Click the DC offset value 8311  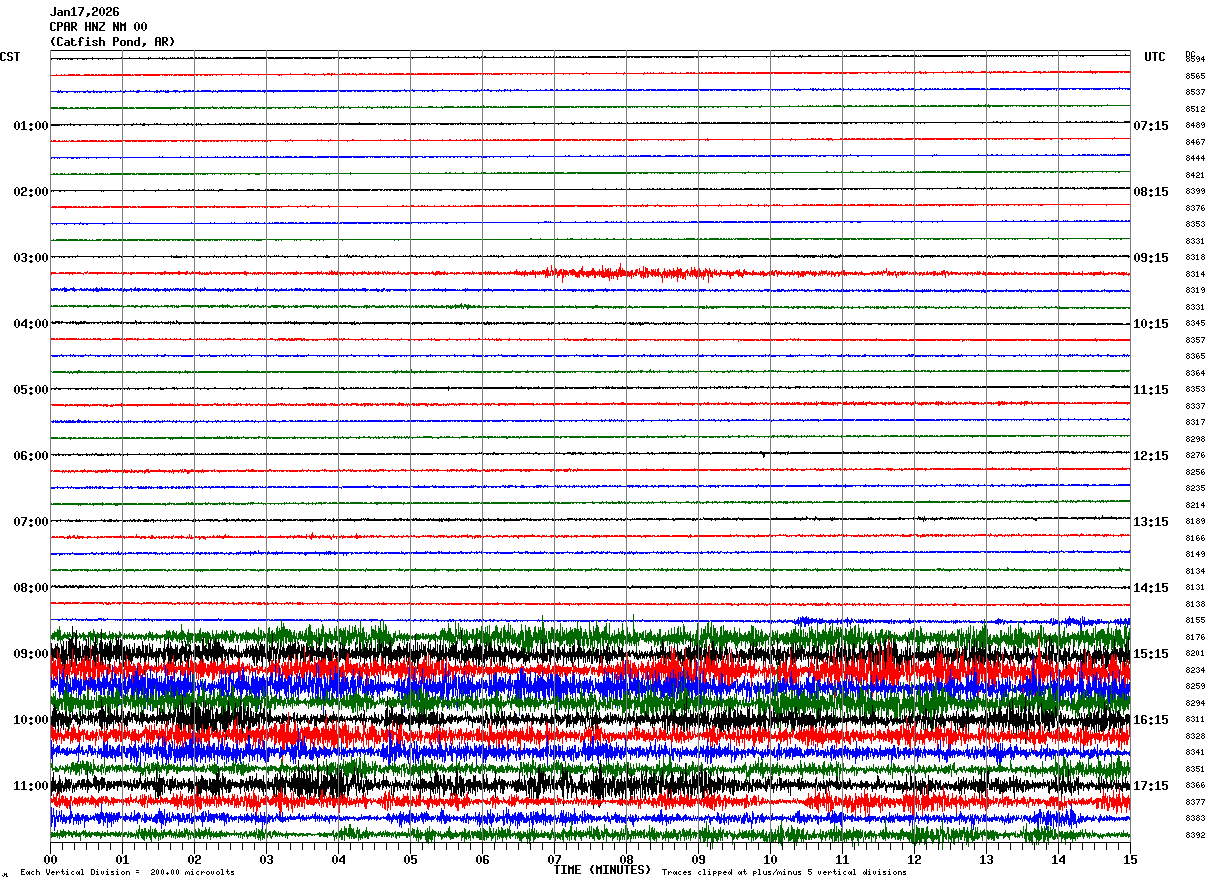pyautogui.click(x=1195, y=719)
